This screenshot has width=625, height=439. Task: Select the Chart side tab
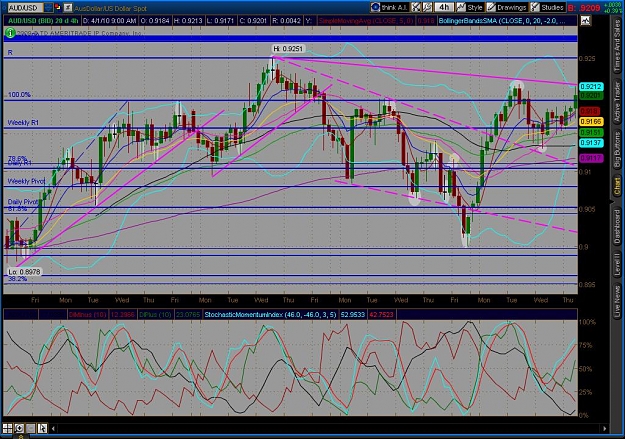click(x=617, y=187)
